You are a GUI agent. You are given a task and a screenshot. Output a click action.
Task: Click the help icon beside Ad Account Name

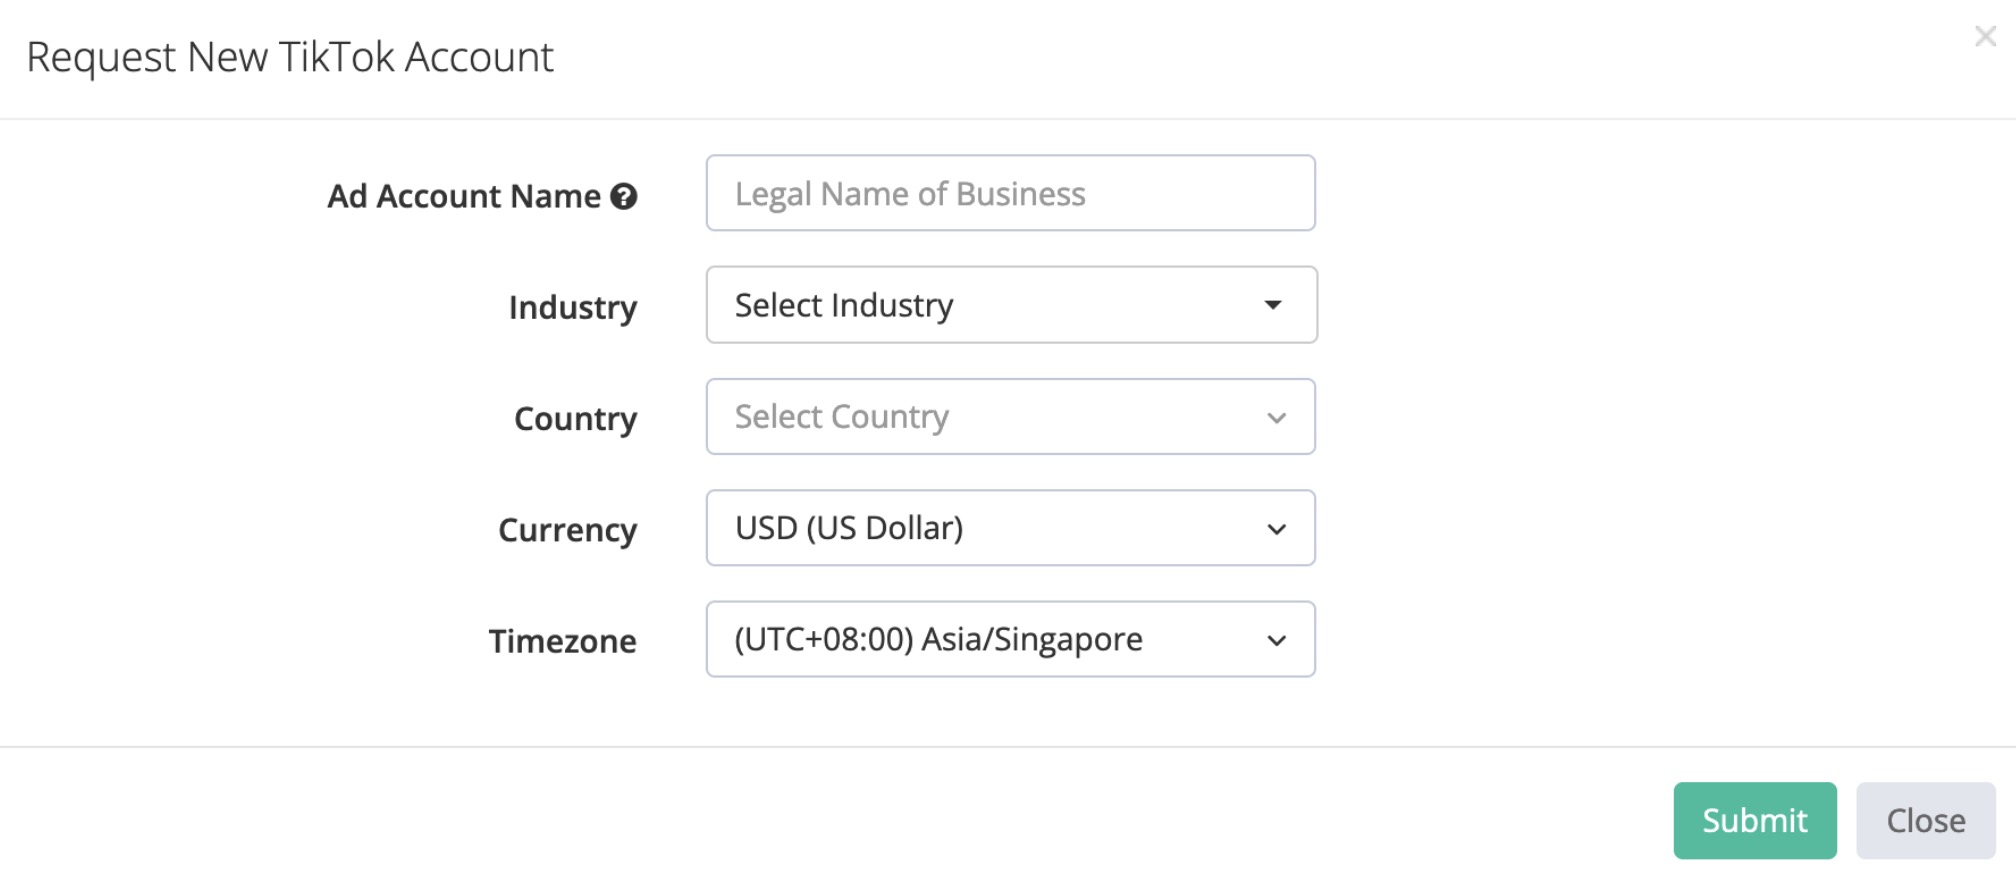(x=624, y=197)
